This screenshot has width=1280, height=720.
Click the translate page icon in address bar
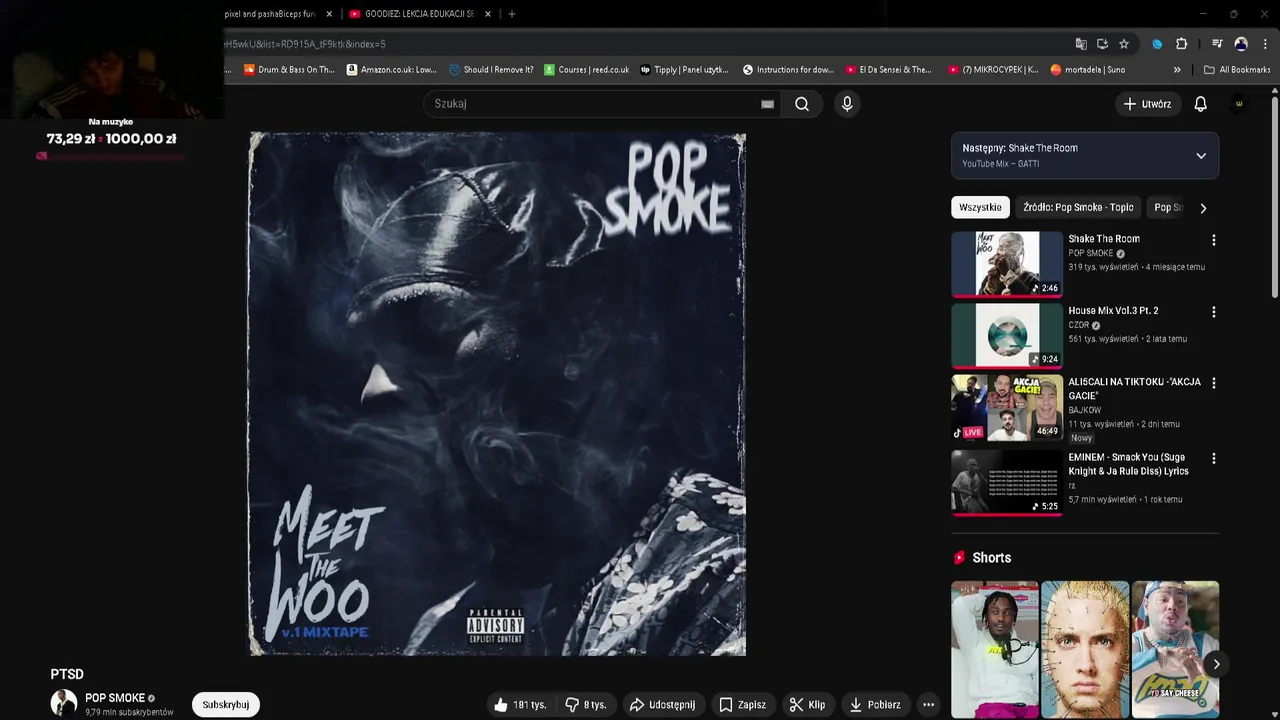click(x=1081, y=44)
